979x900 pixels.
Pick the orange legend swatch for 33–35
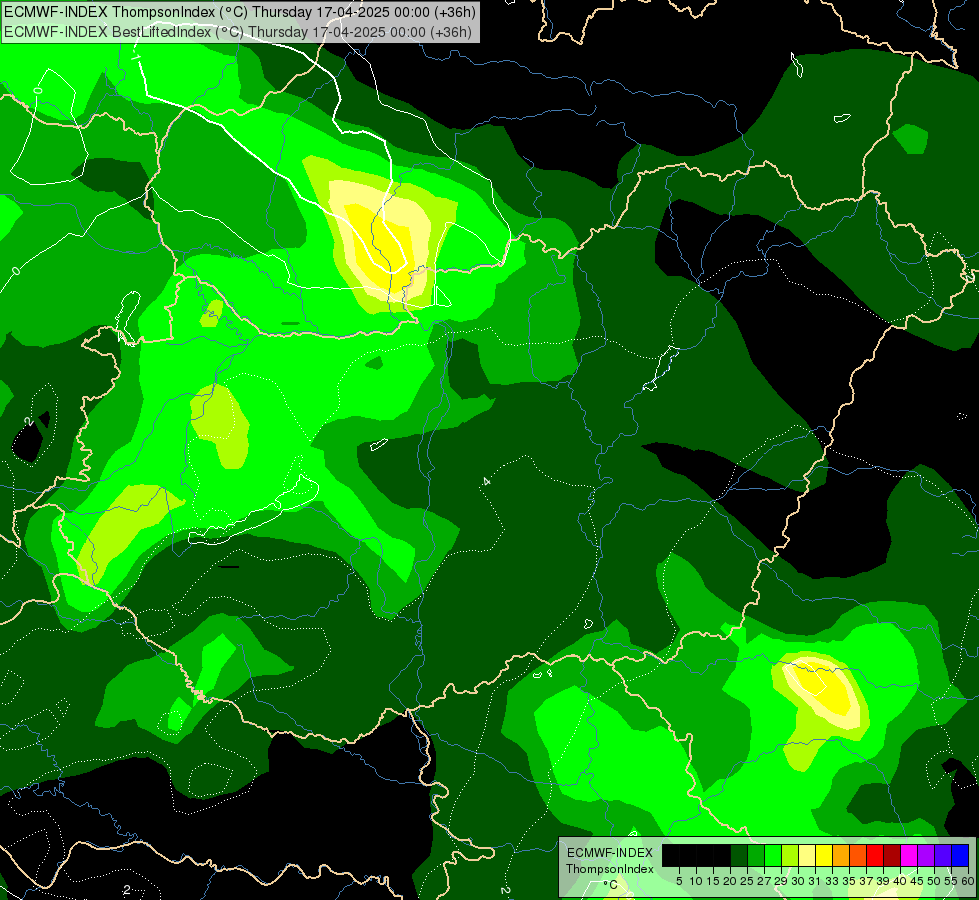coord(841,855)
